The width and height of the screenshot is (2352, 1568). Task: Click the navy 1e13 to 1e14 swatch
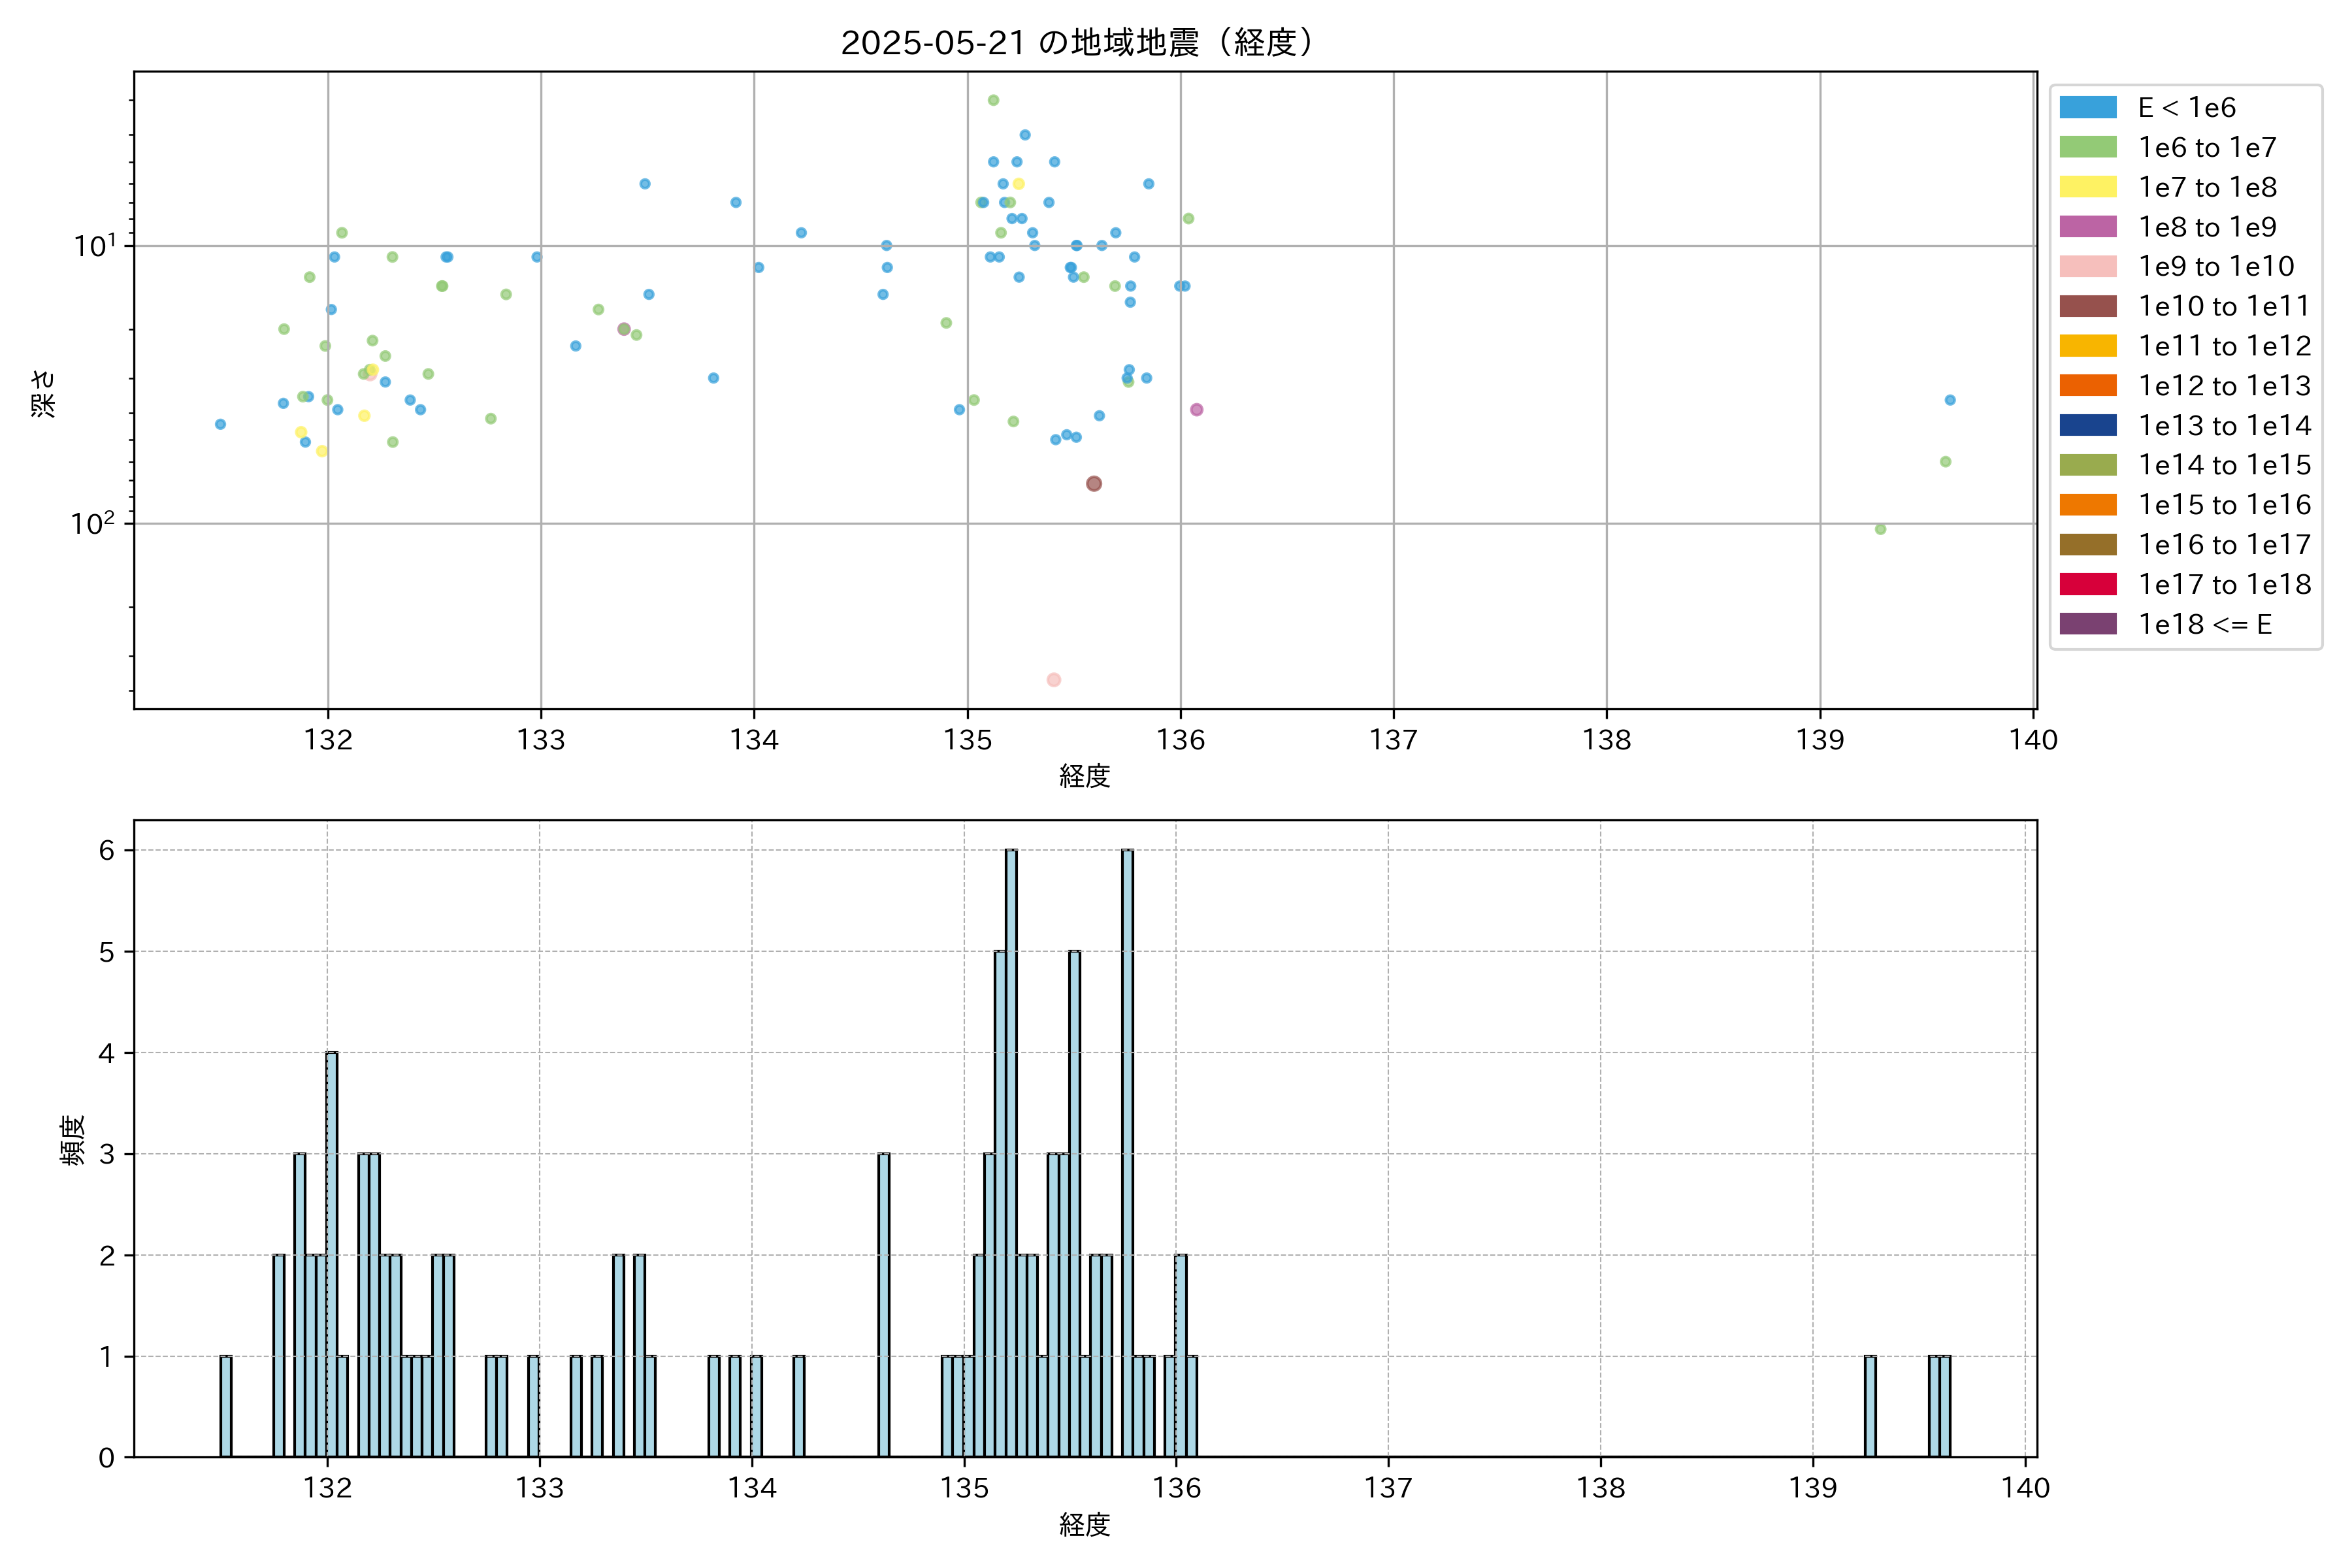[x=2087, y=425]
